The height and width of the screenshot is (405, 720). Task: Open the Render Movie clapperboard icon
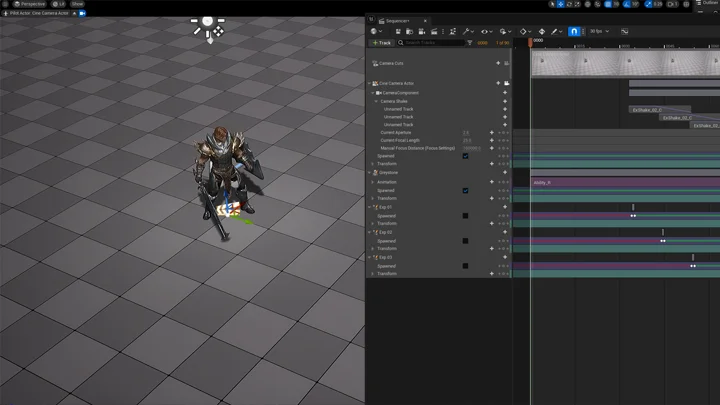coord(434,31)
